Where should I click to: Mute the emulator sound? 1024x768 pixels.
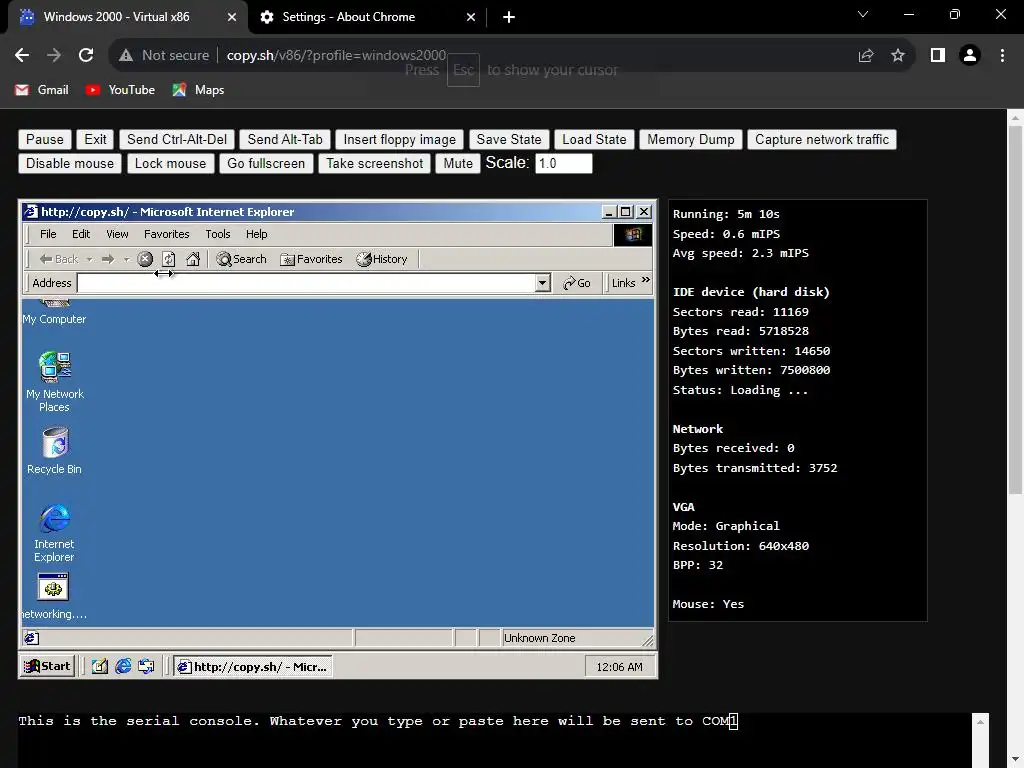coord(458,163)
